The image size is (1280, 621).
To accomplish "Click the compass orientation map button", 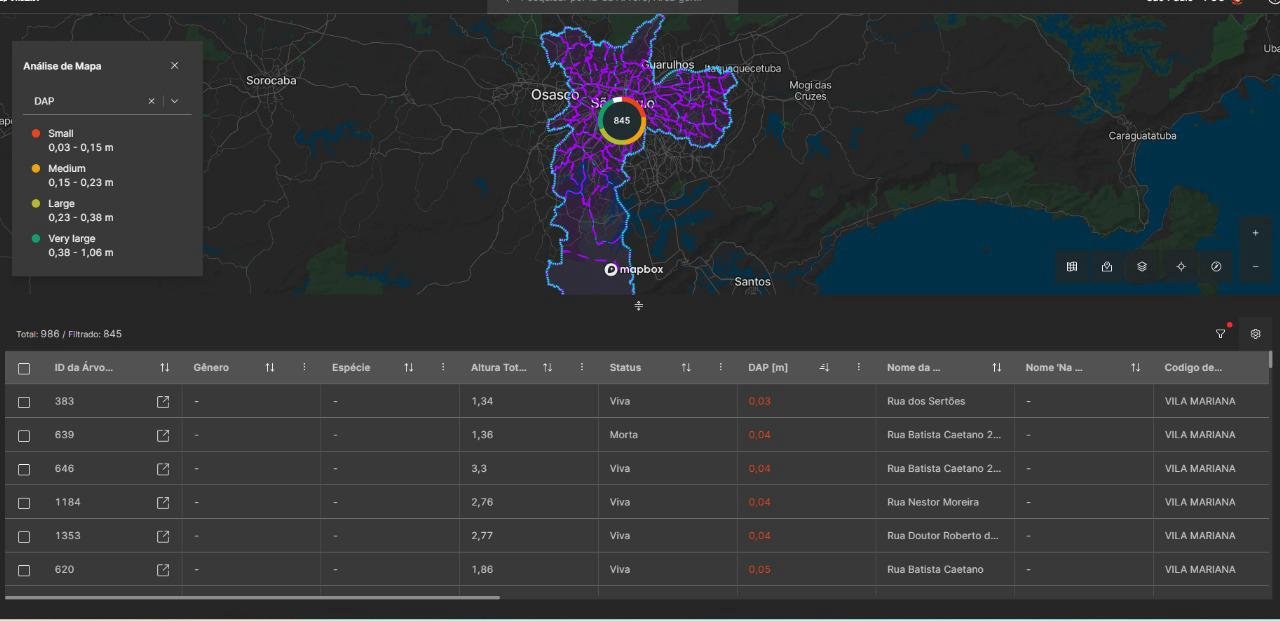I will [x=1216, y=267].
